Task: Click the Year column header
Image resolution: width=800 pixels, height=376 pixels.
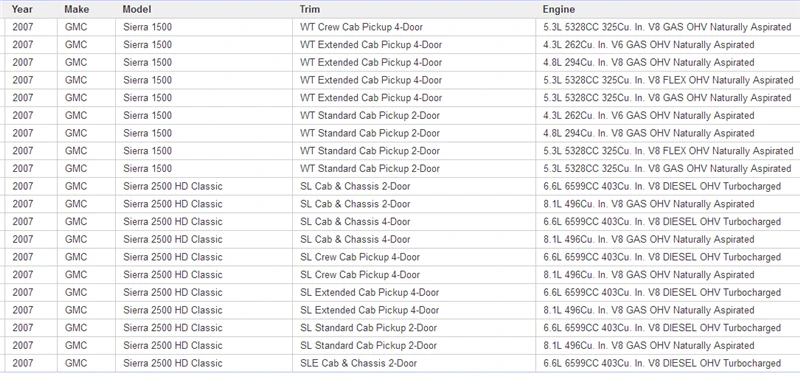Action: pos(22,9)
